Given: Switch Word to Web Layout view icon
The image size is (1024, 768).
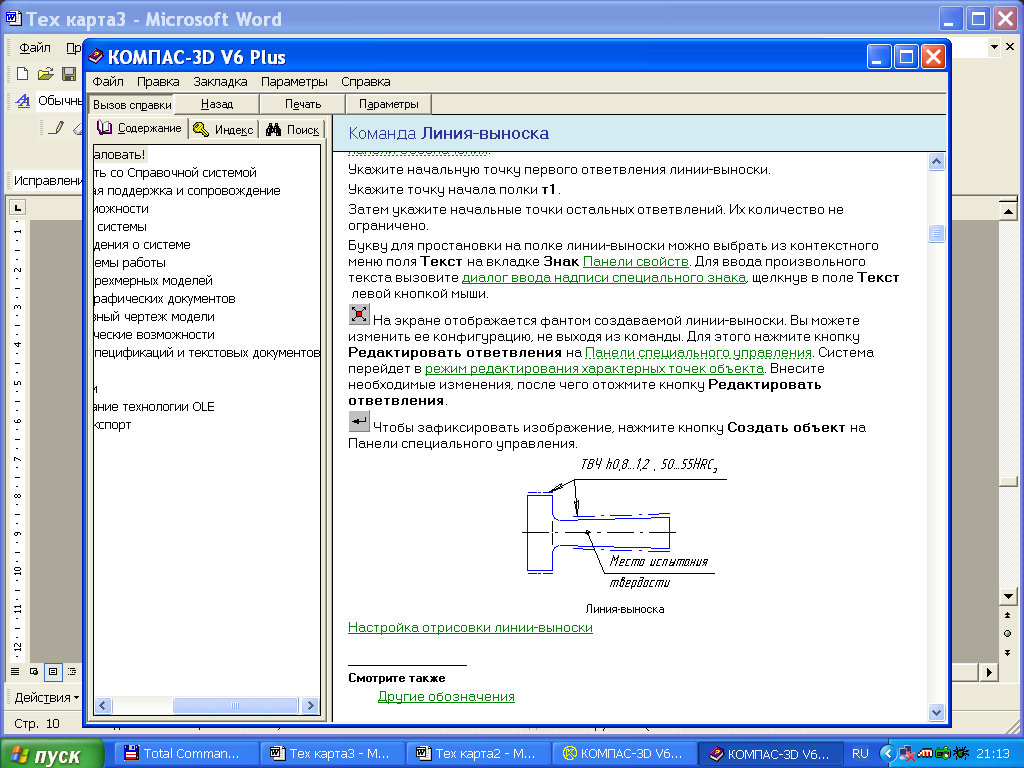Looking at the screenshot, I should point(34,671).
